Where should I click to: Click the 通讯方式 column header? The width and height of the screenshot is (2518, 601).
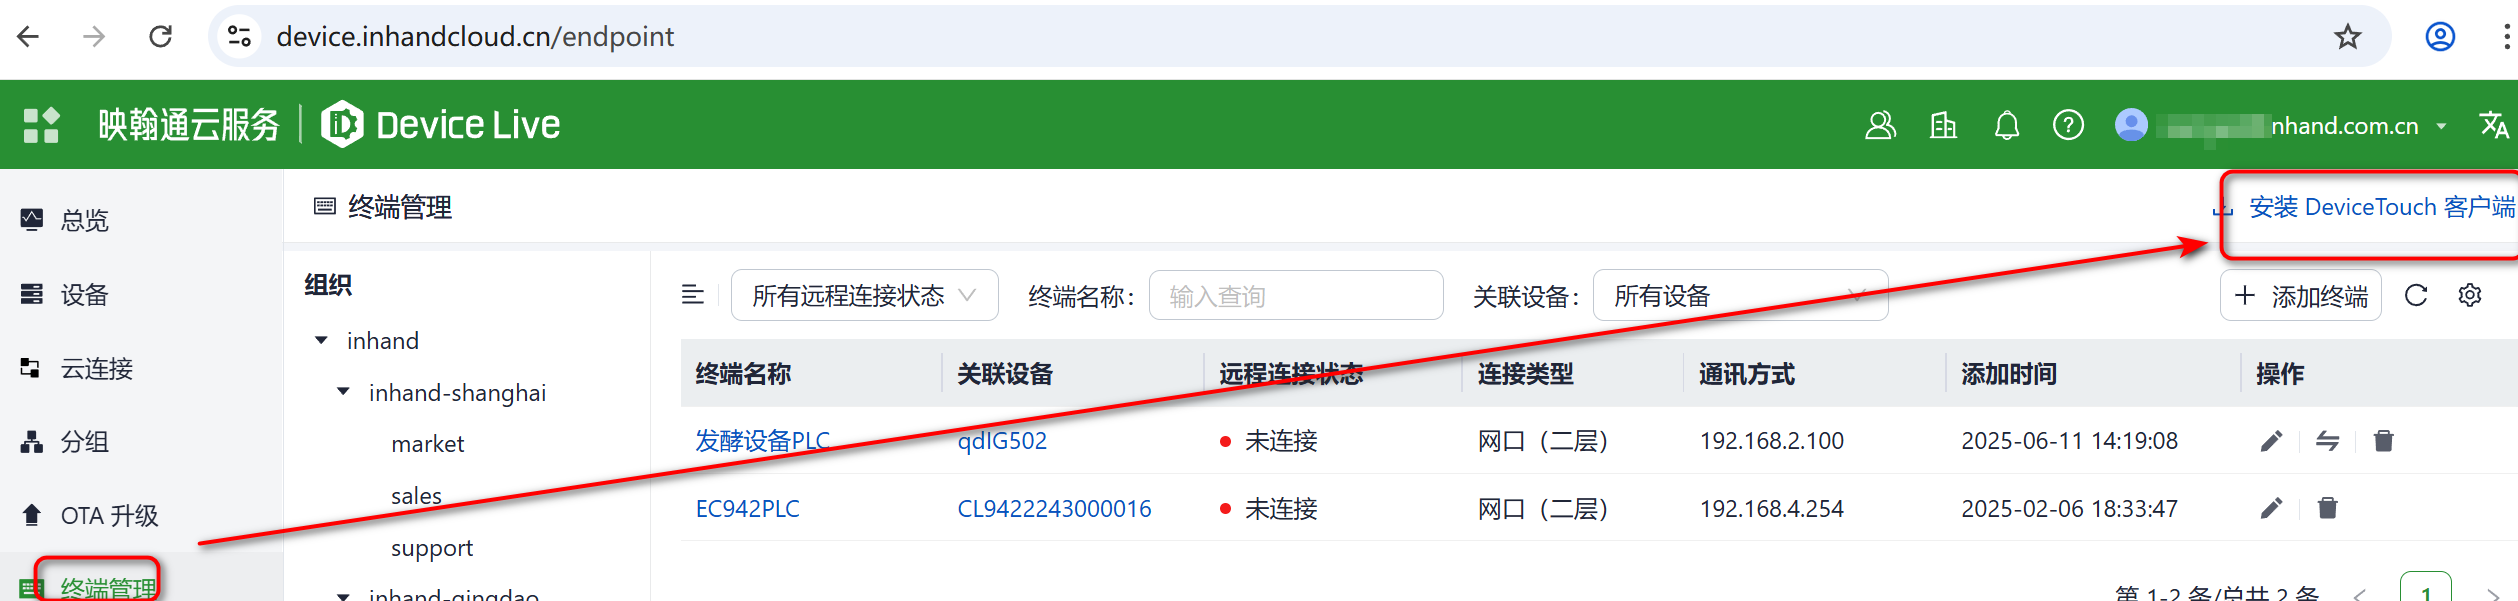click(1746, 374)
